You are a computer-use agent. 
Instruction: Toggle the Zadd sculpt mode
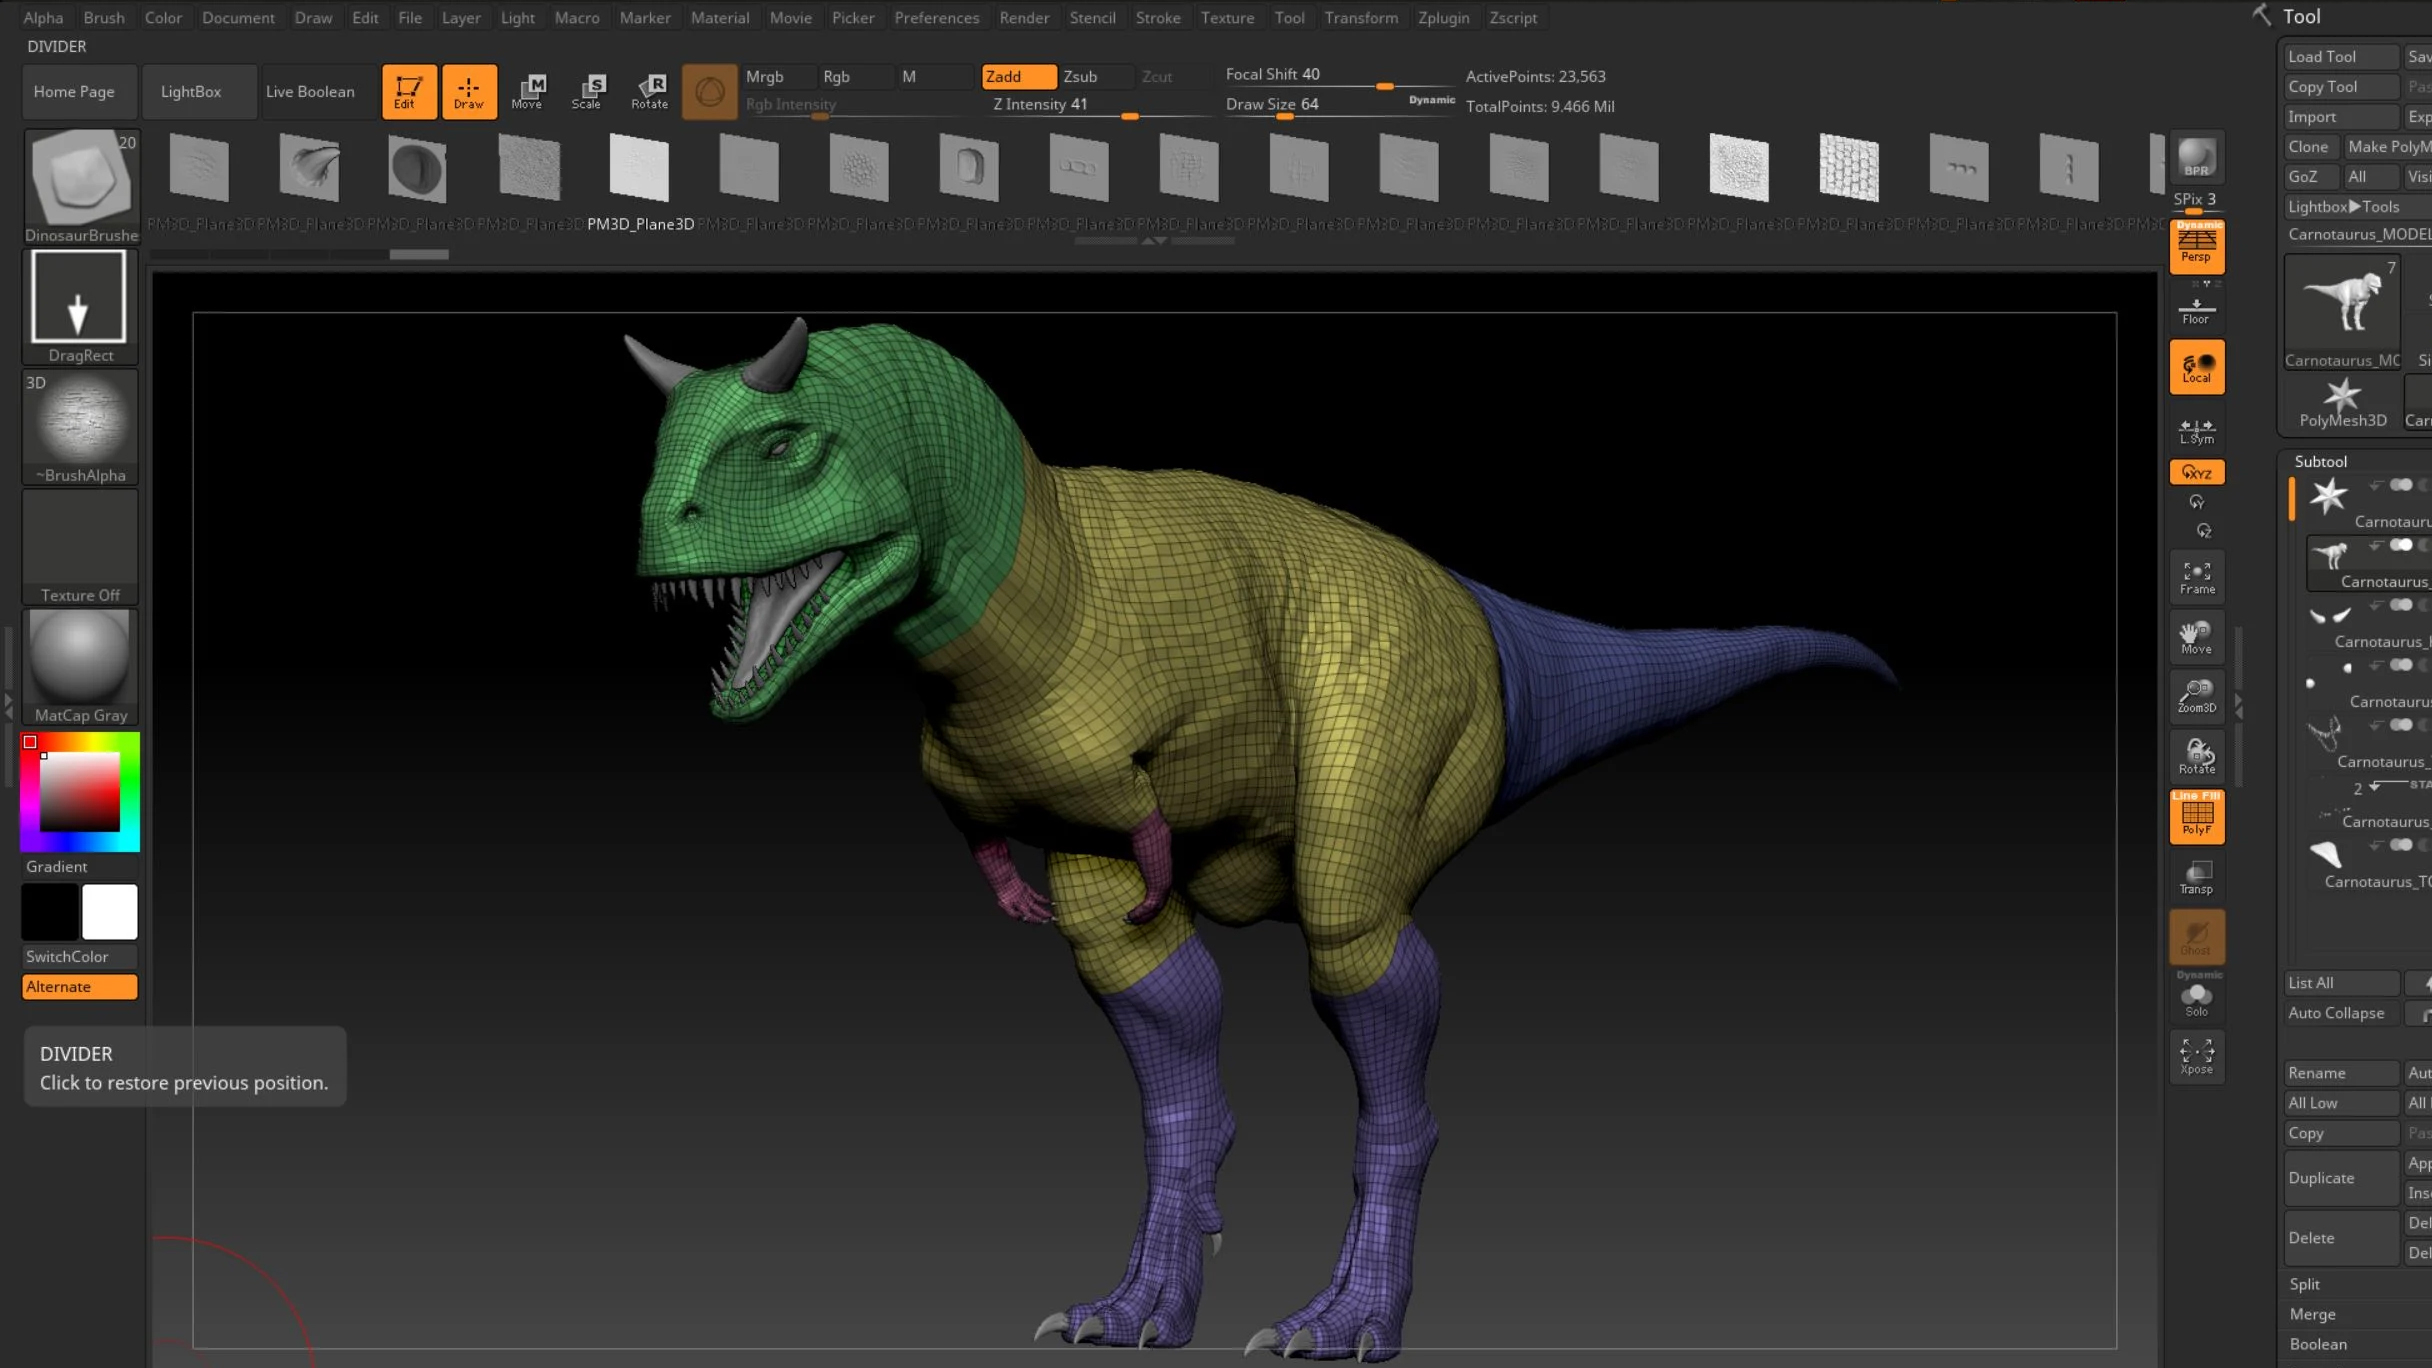(x=1018, y=76)
